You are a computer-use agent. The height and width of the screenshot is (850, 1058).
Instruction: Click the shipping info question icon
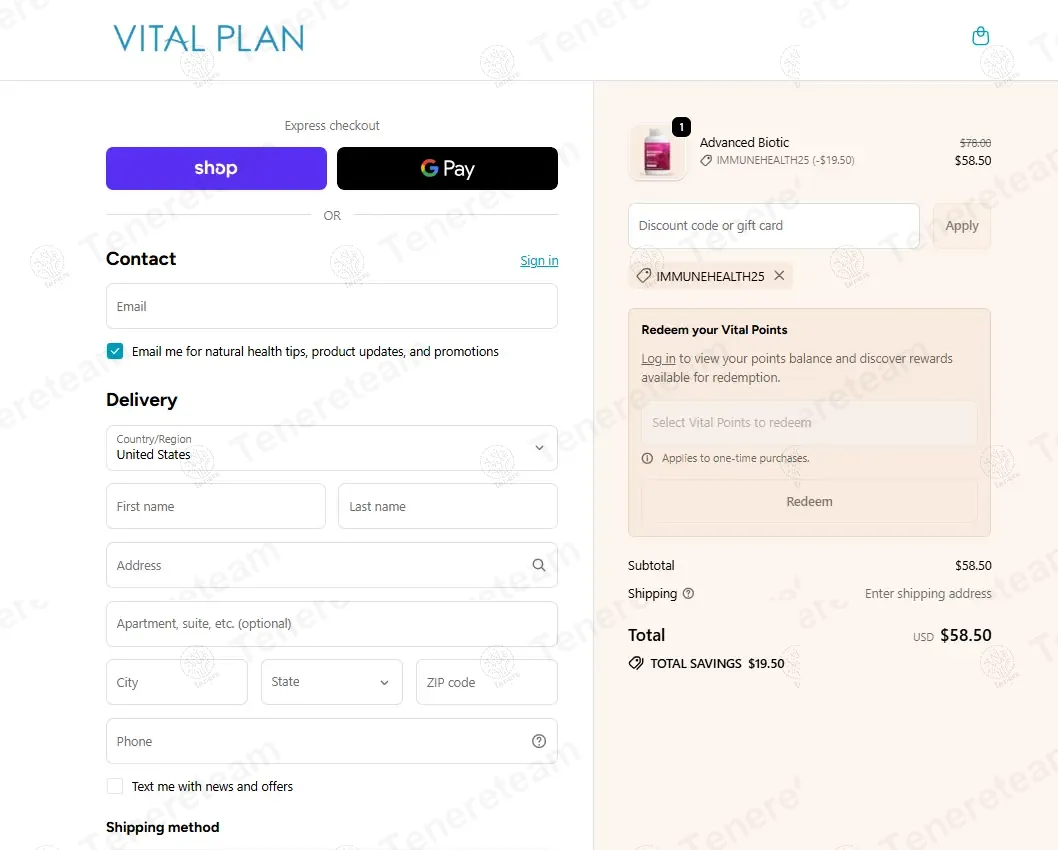coord(688,594)
